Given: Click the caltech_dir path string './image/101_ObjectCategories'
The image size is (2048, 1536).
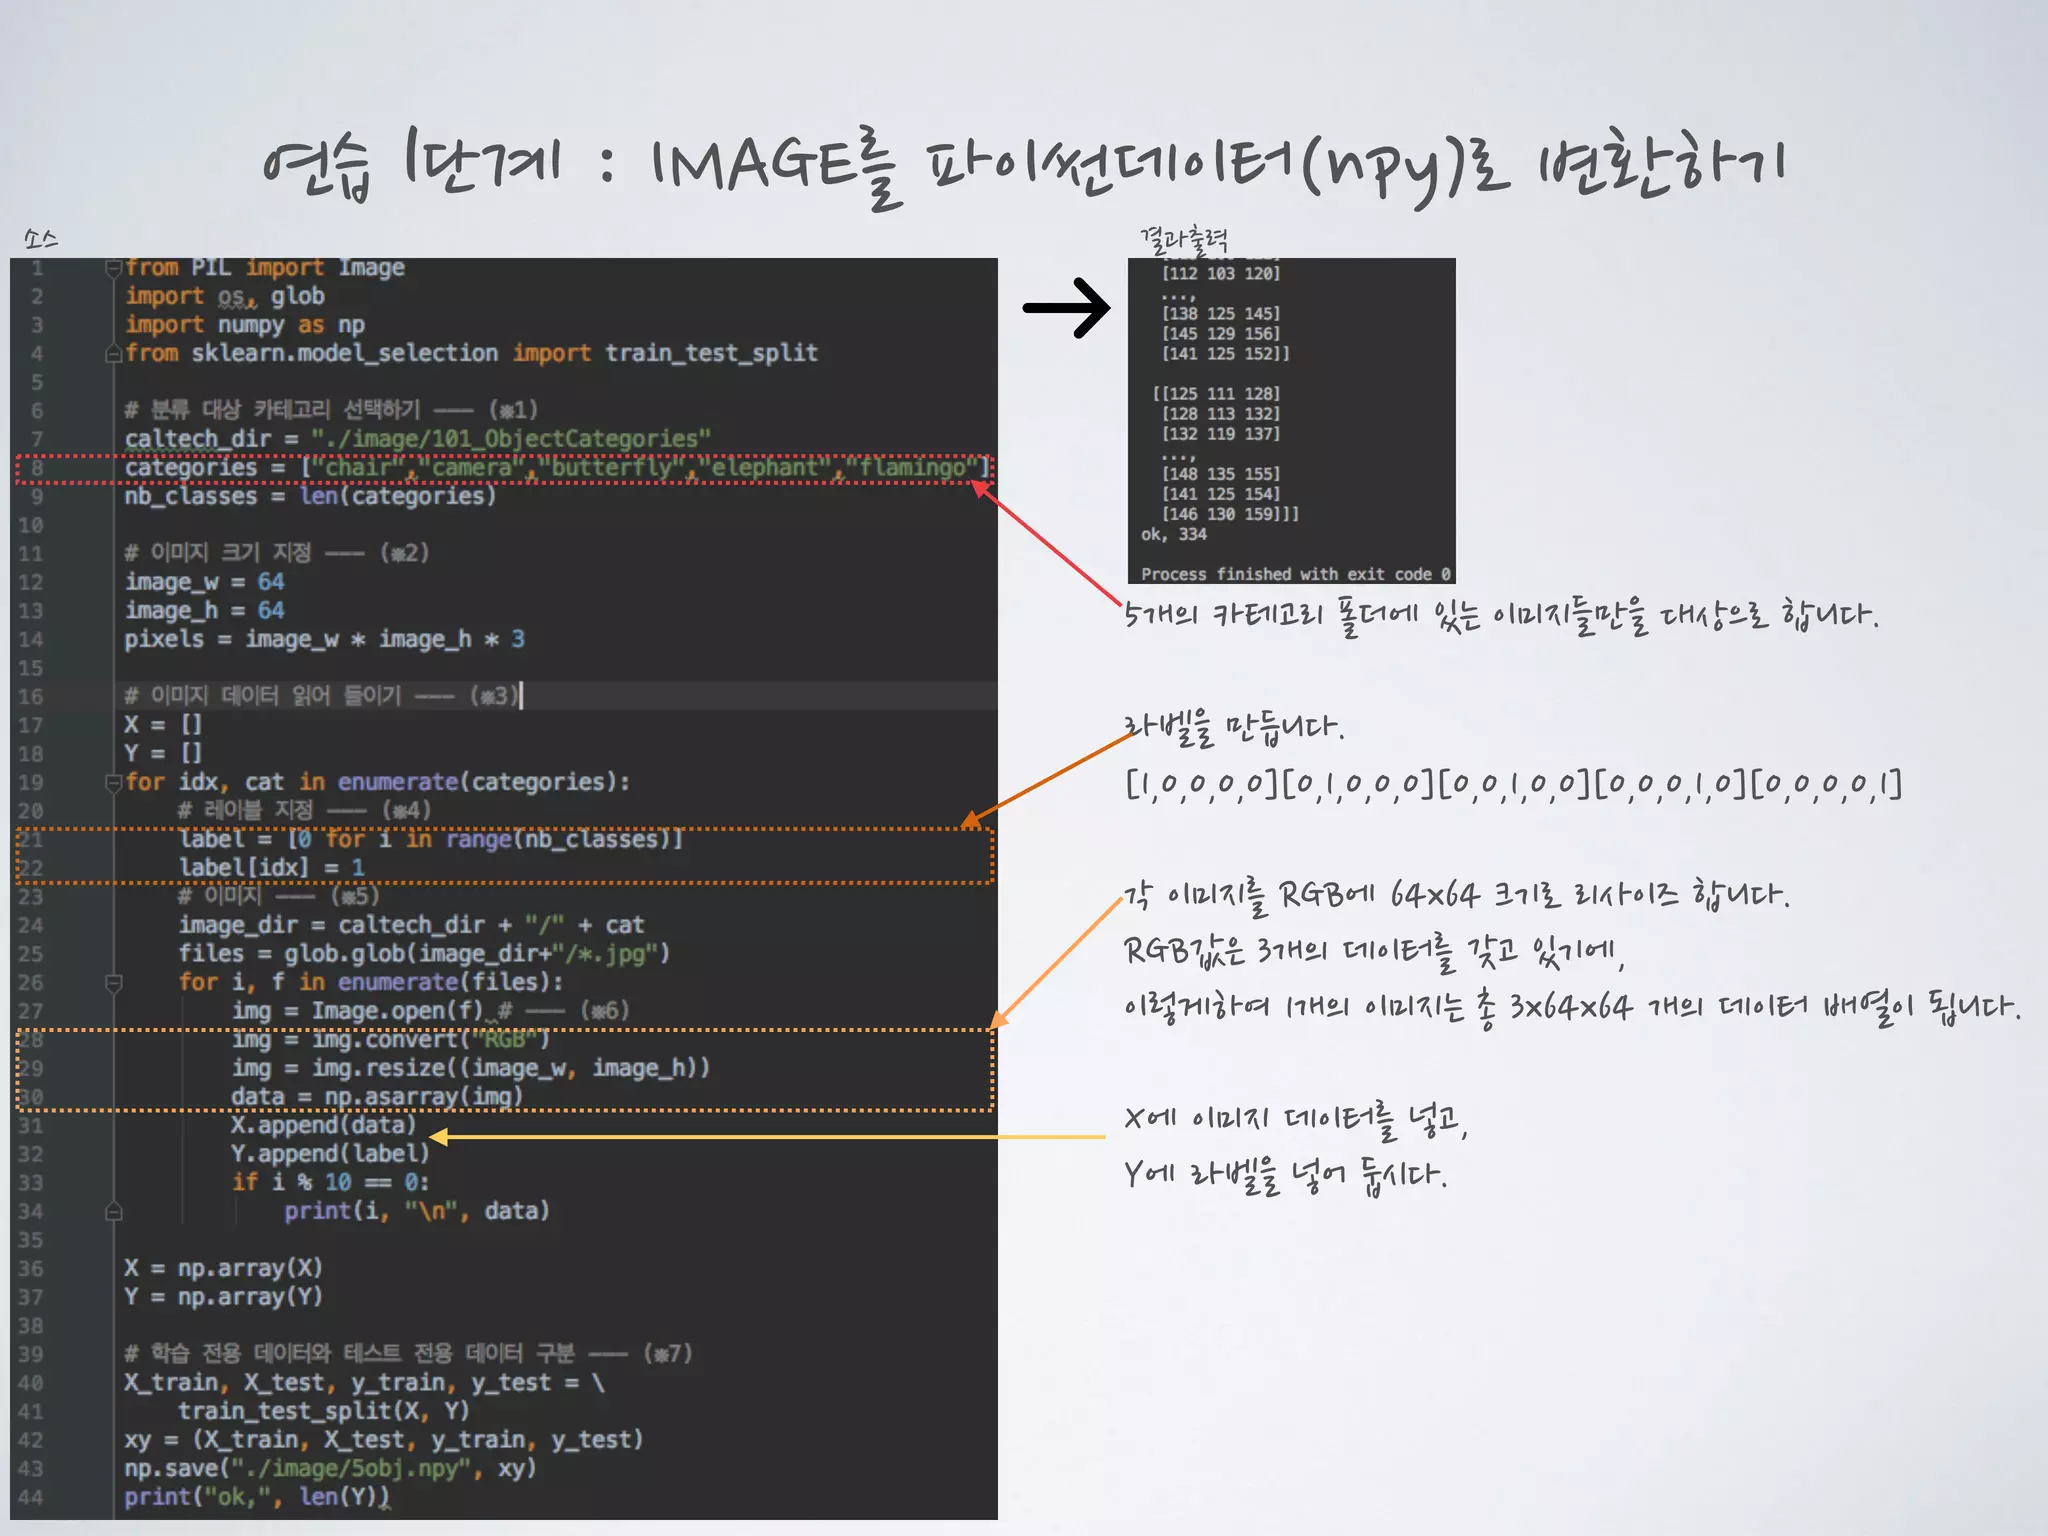Looking at the screenshot, I should pyautogui.click(x=511, y=439).
